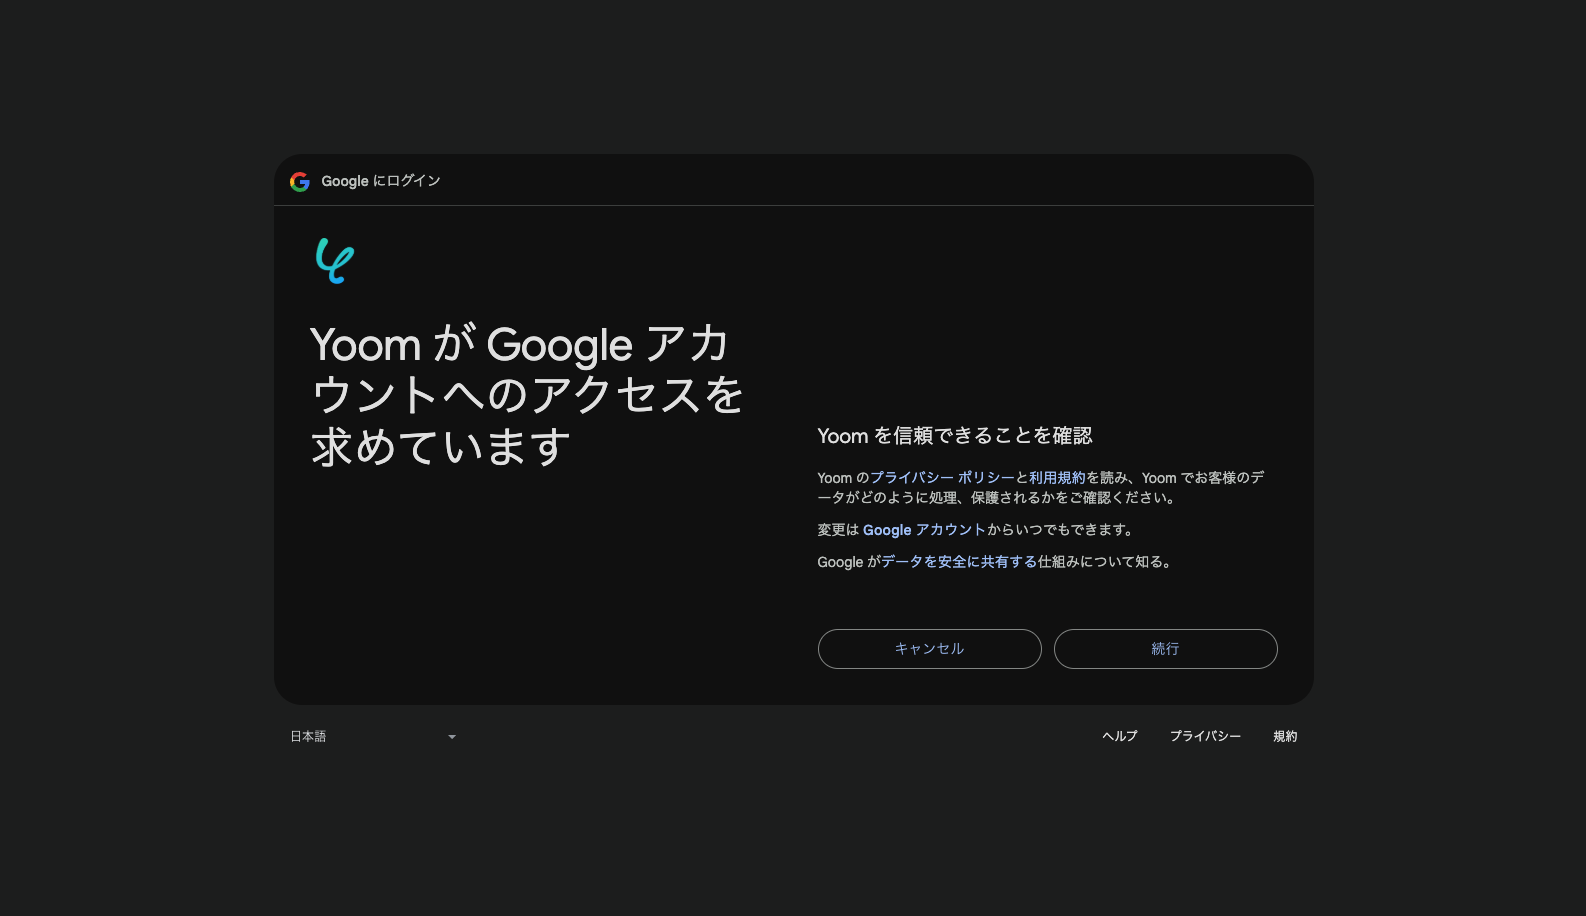This screenshot has width=1586, height=916.
Task: Click the small arrow of language selector
Action: (452, 737)
